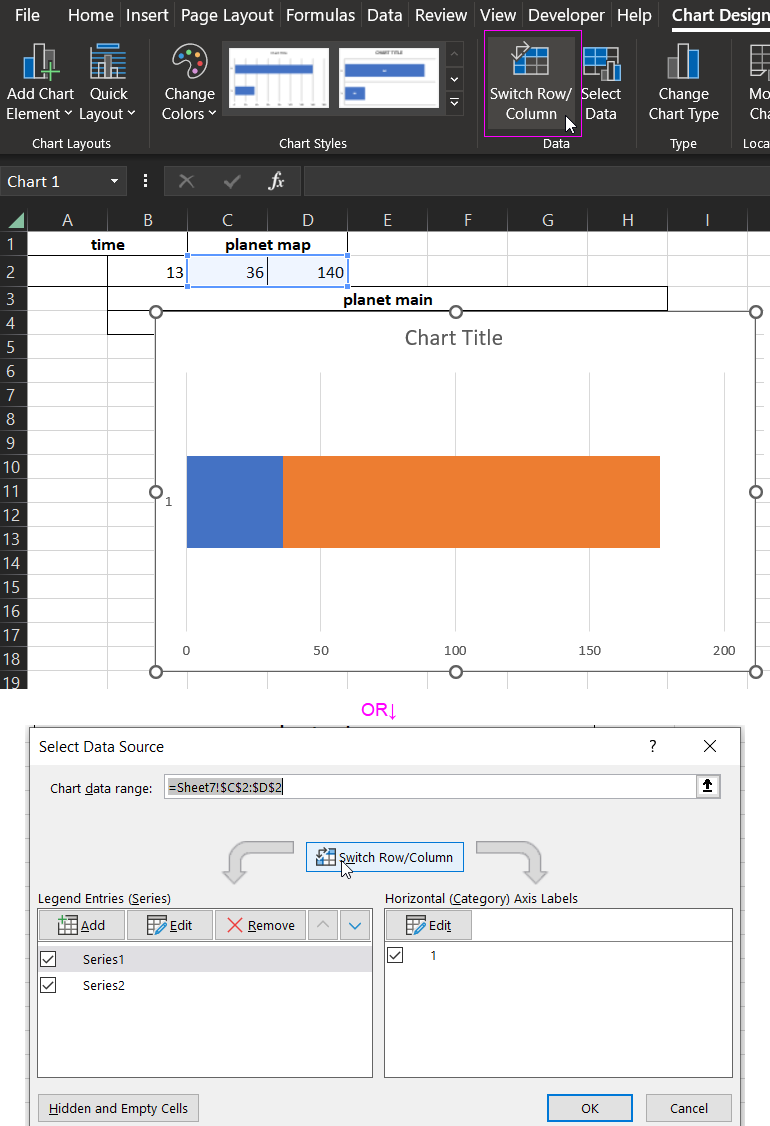The height and width of the screenshot is (1126, 770).
Task: Switch to the Page Layout tab
Action: pos(225,15)
